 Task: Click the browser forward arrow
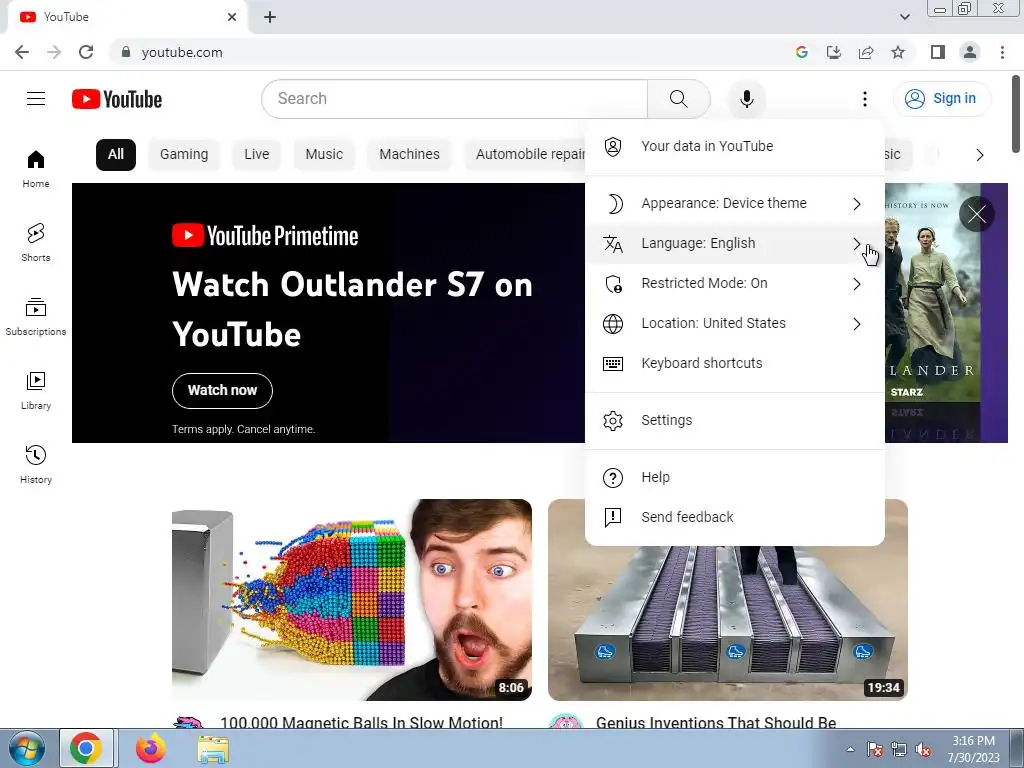(x=54, y=52)
